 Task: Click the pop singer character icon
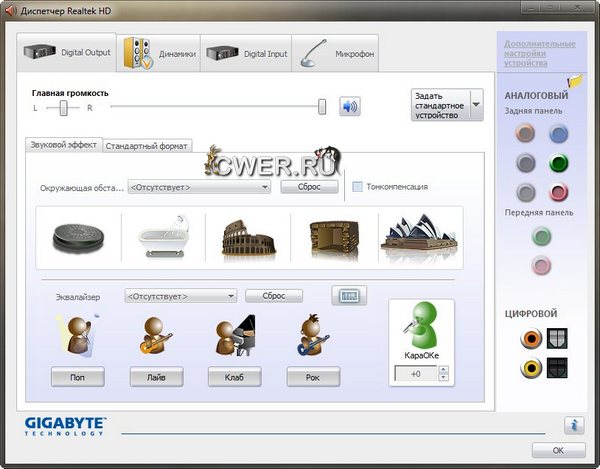pos(78,335)
